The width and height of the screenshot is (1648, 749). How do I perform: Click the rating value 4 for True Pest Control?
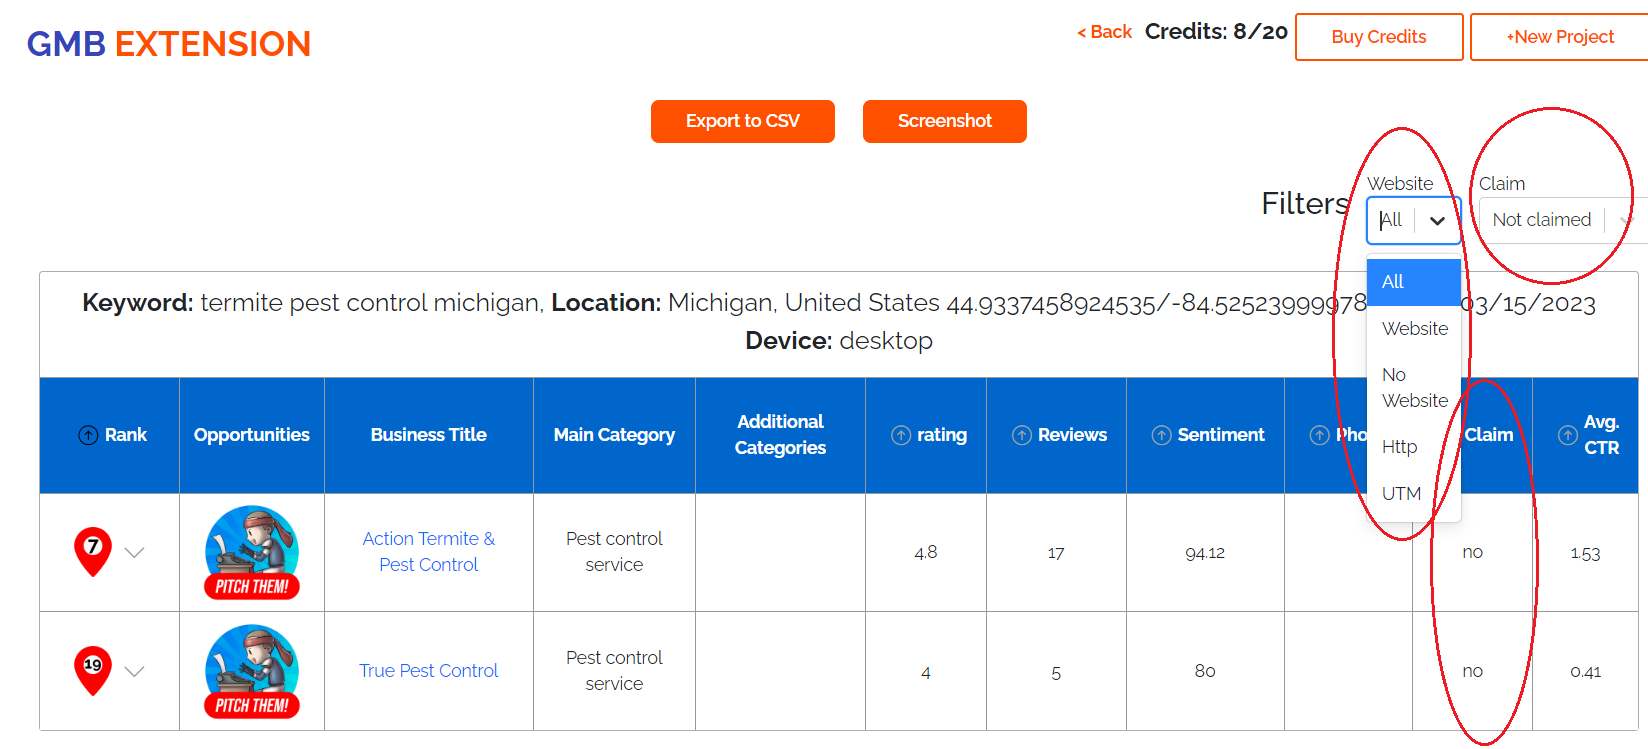tap(926, 673)
